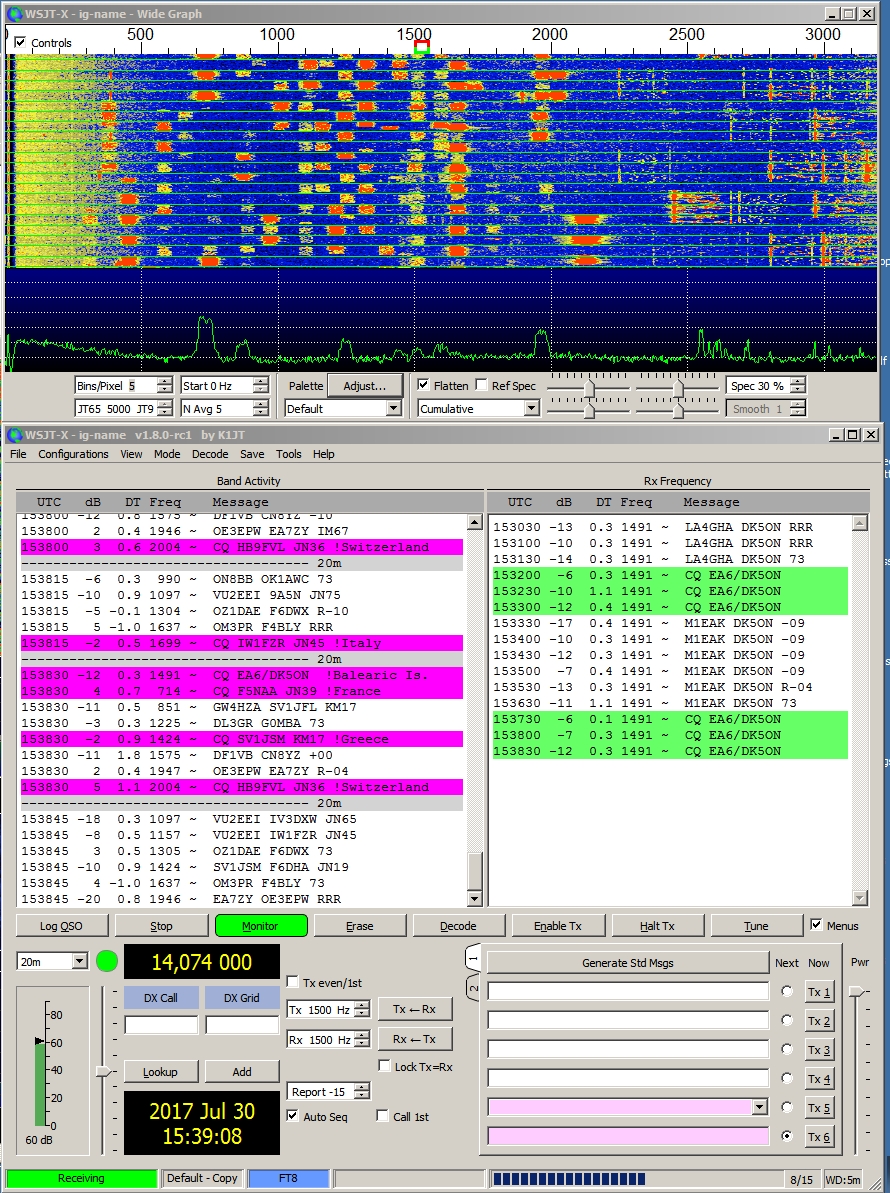The height and width of the screenshot is (1193, 890).
Task: Click the Tune button
Action: 756,926
